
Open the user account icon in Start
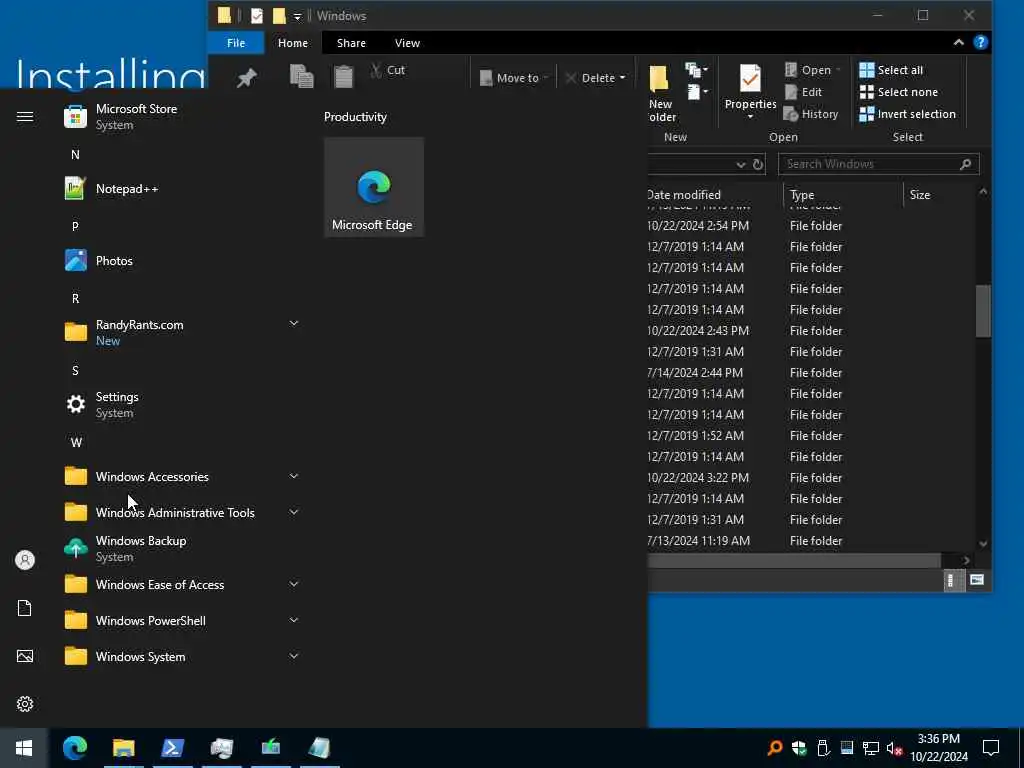[25, 560]
